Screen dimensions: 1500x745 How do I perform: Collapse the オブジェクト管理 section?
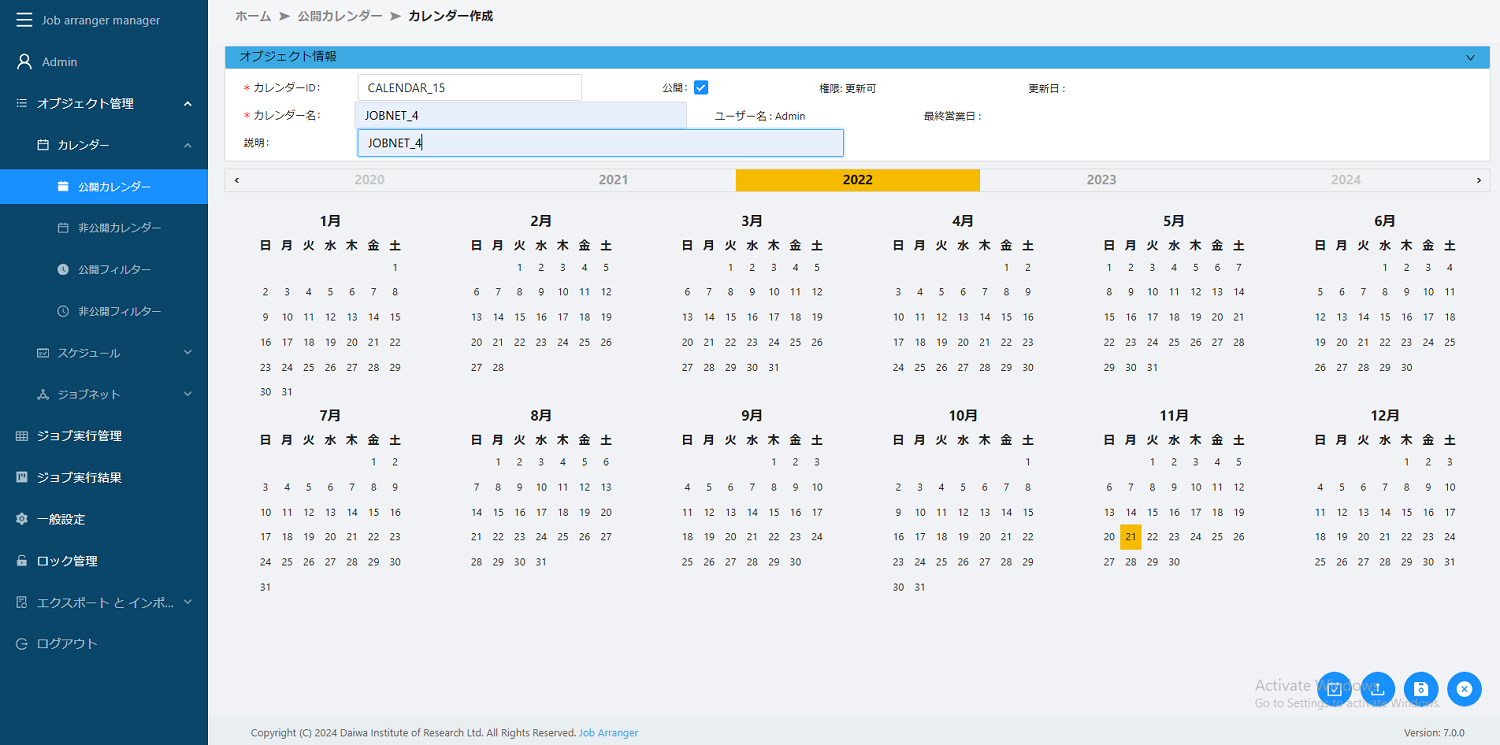click(187, 104)
